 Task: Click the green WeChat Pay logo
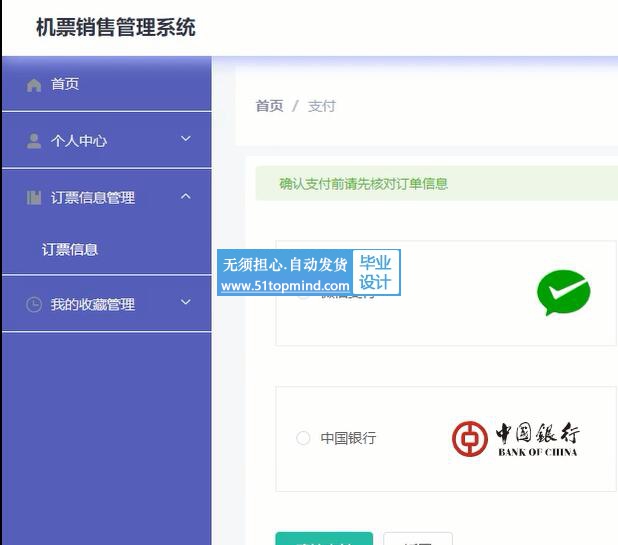564,292
